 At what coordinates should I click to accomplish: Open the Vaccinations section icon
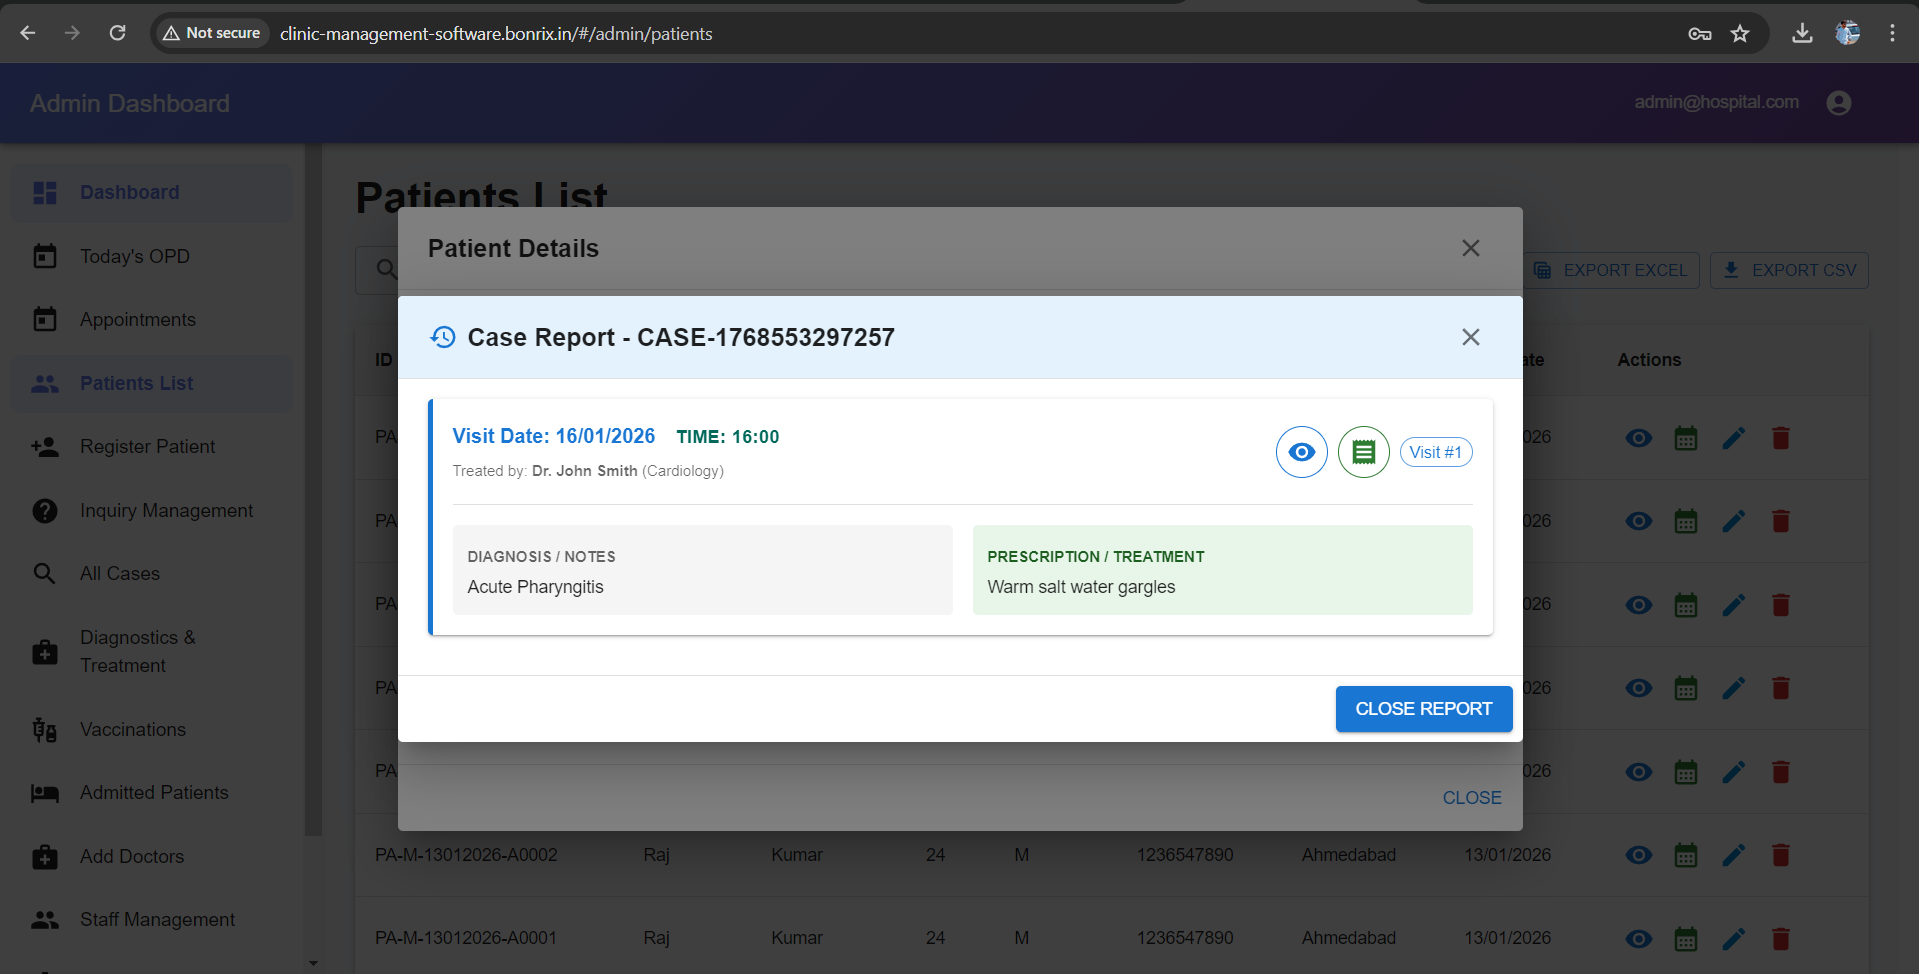click(44, 729)
